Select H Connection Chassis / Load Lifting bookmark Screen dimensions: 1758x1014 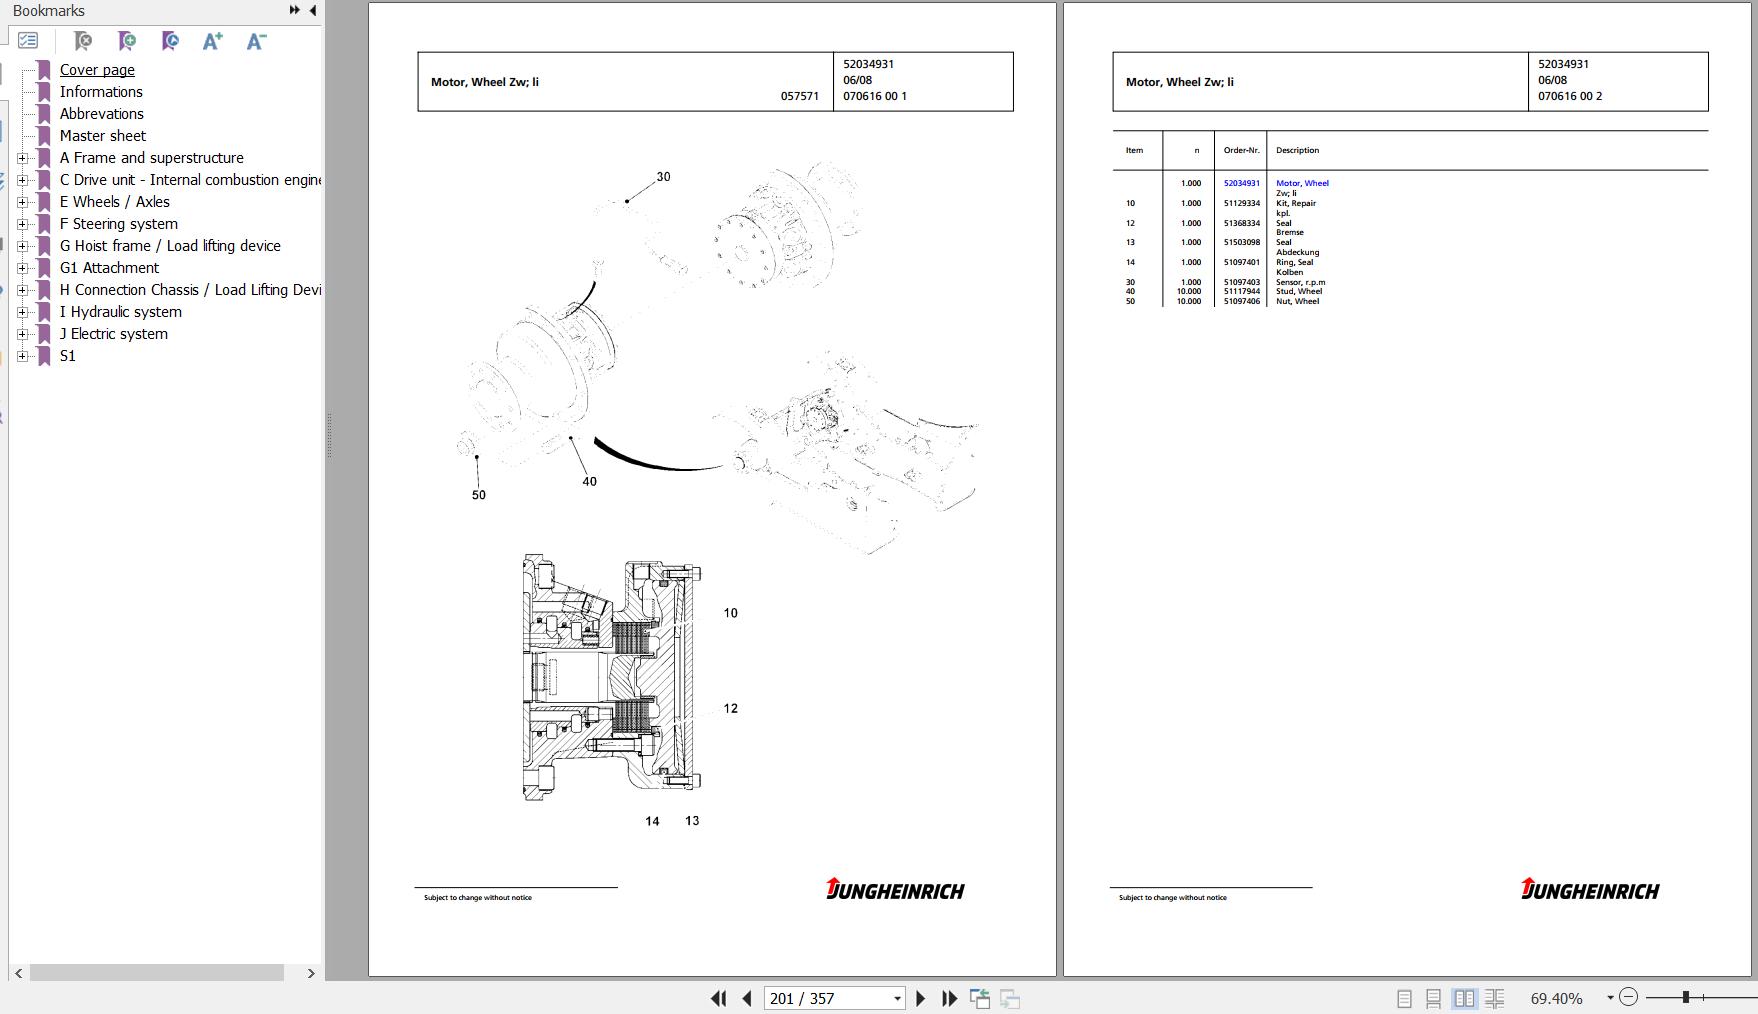(x=190, y=290)
